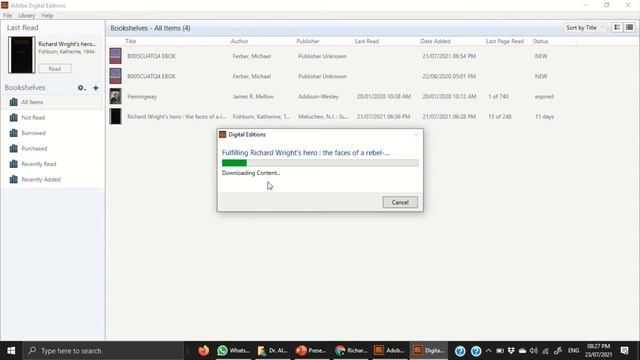Open bookshelf options gear icon
The width and height of the screenshot is (640, 360).
click(x=81, y=88)
